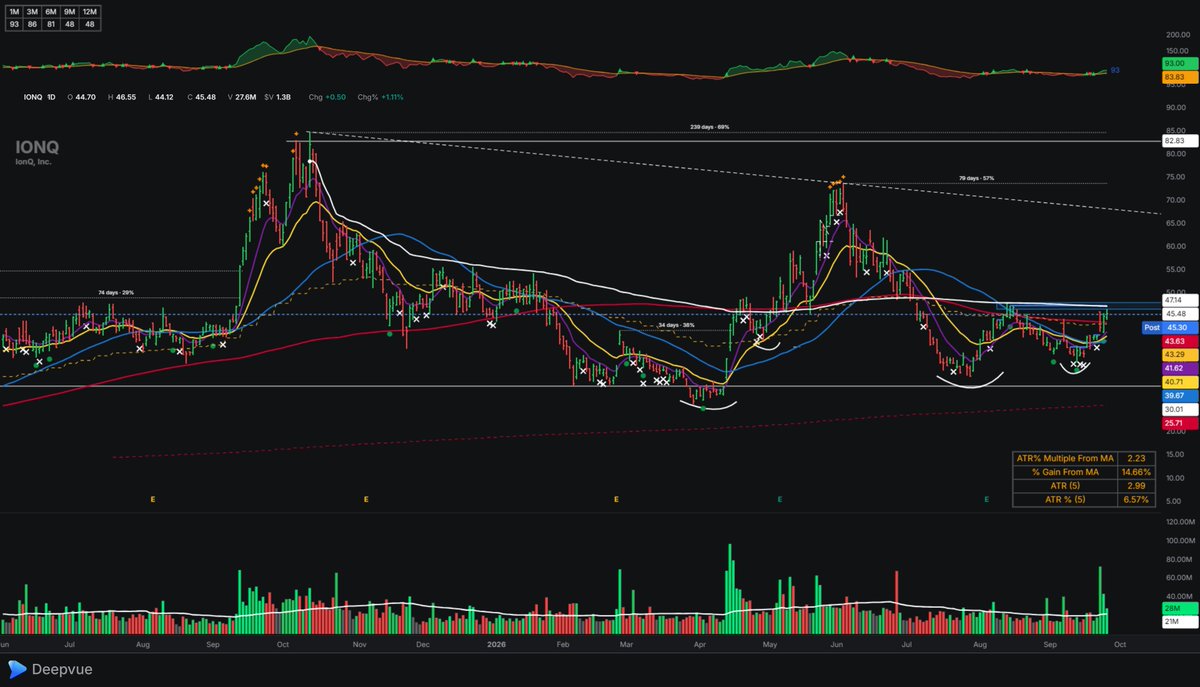Select the 3M performance column header

click(33, 11)
